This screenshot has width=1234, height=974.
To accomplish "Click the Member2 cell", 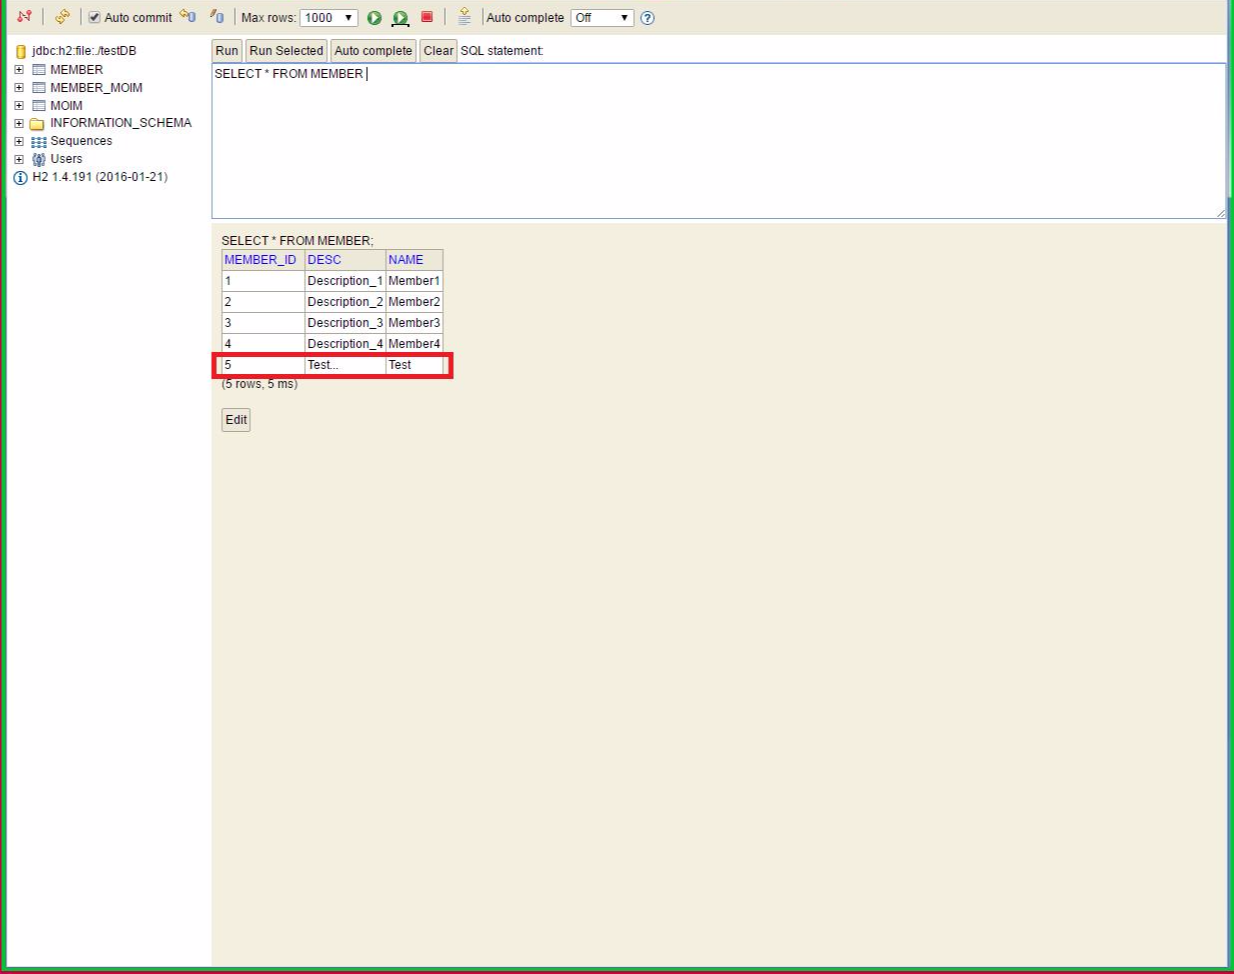I will pos(414,302).
